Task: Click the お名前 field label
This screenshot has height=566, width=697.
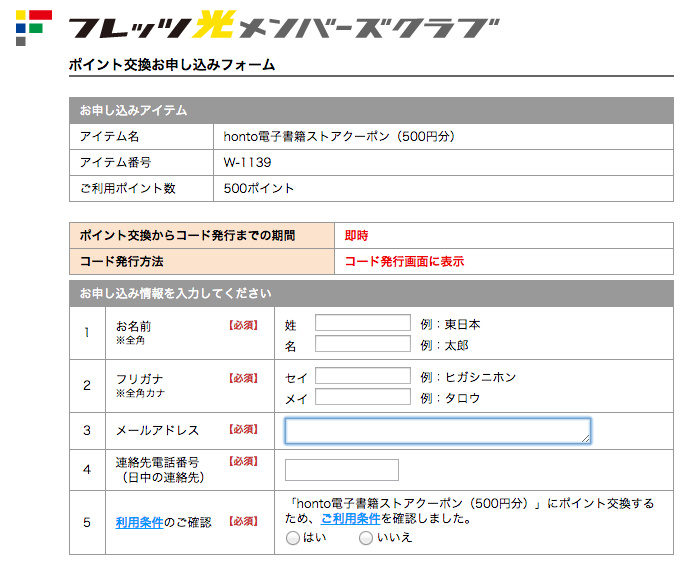Action: click(x=133, y=326)
